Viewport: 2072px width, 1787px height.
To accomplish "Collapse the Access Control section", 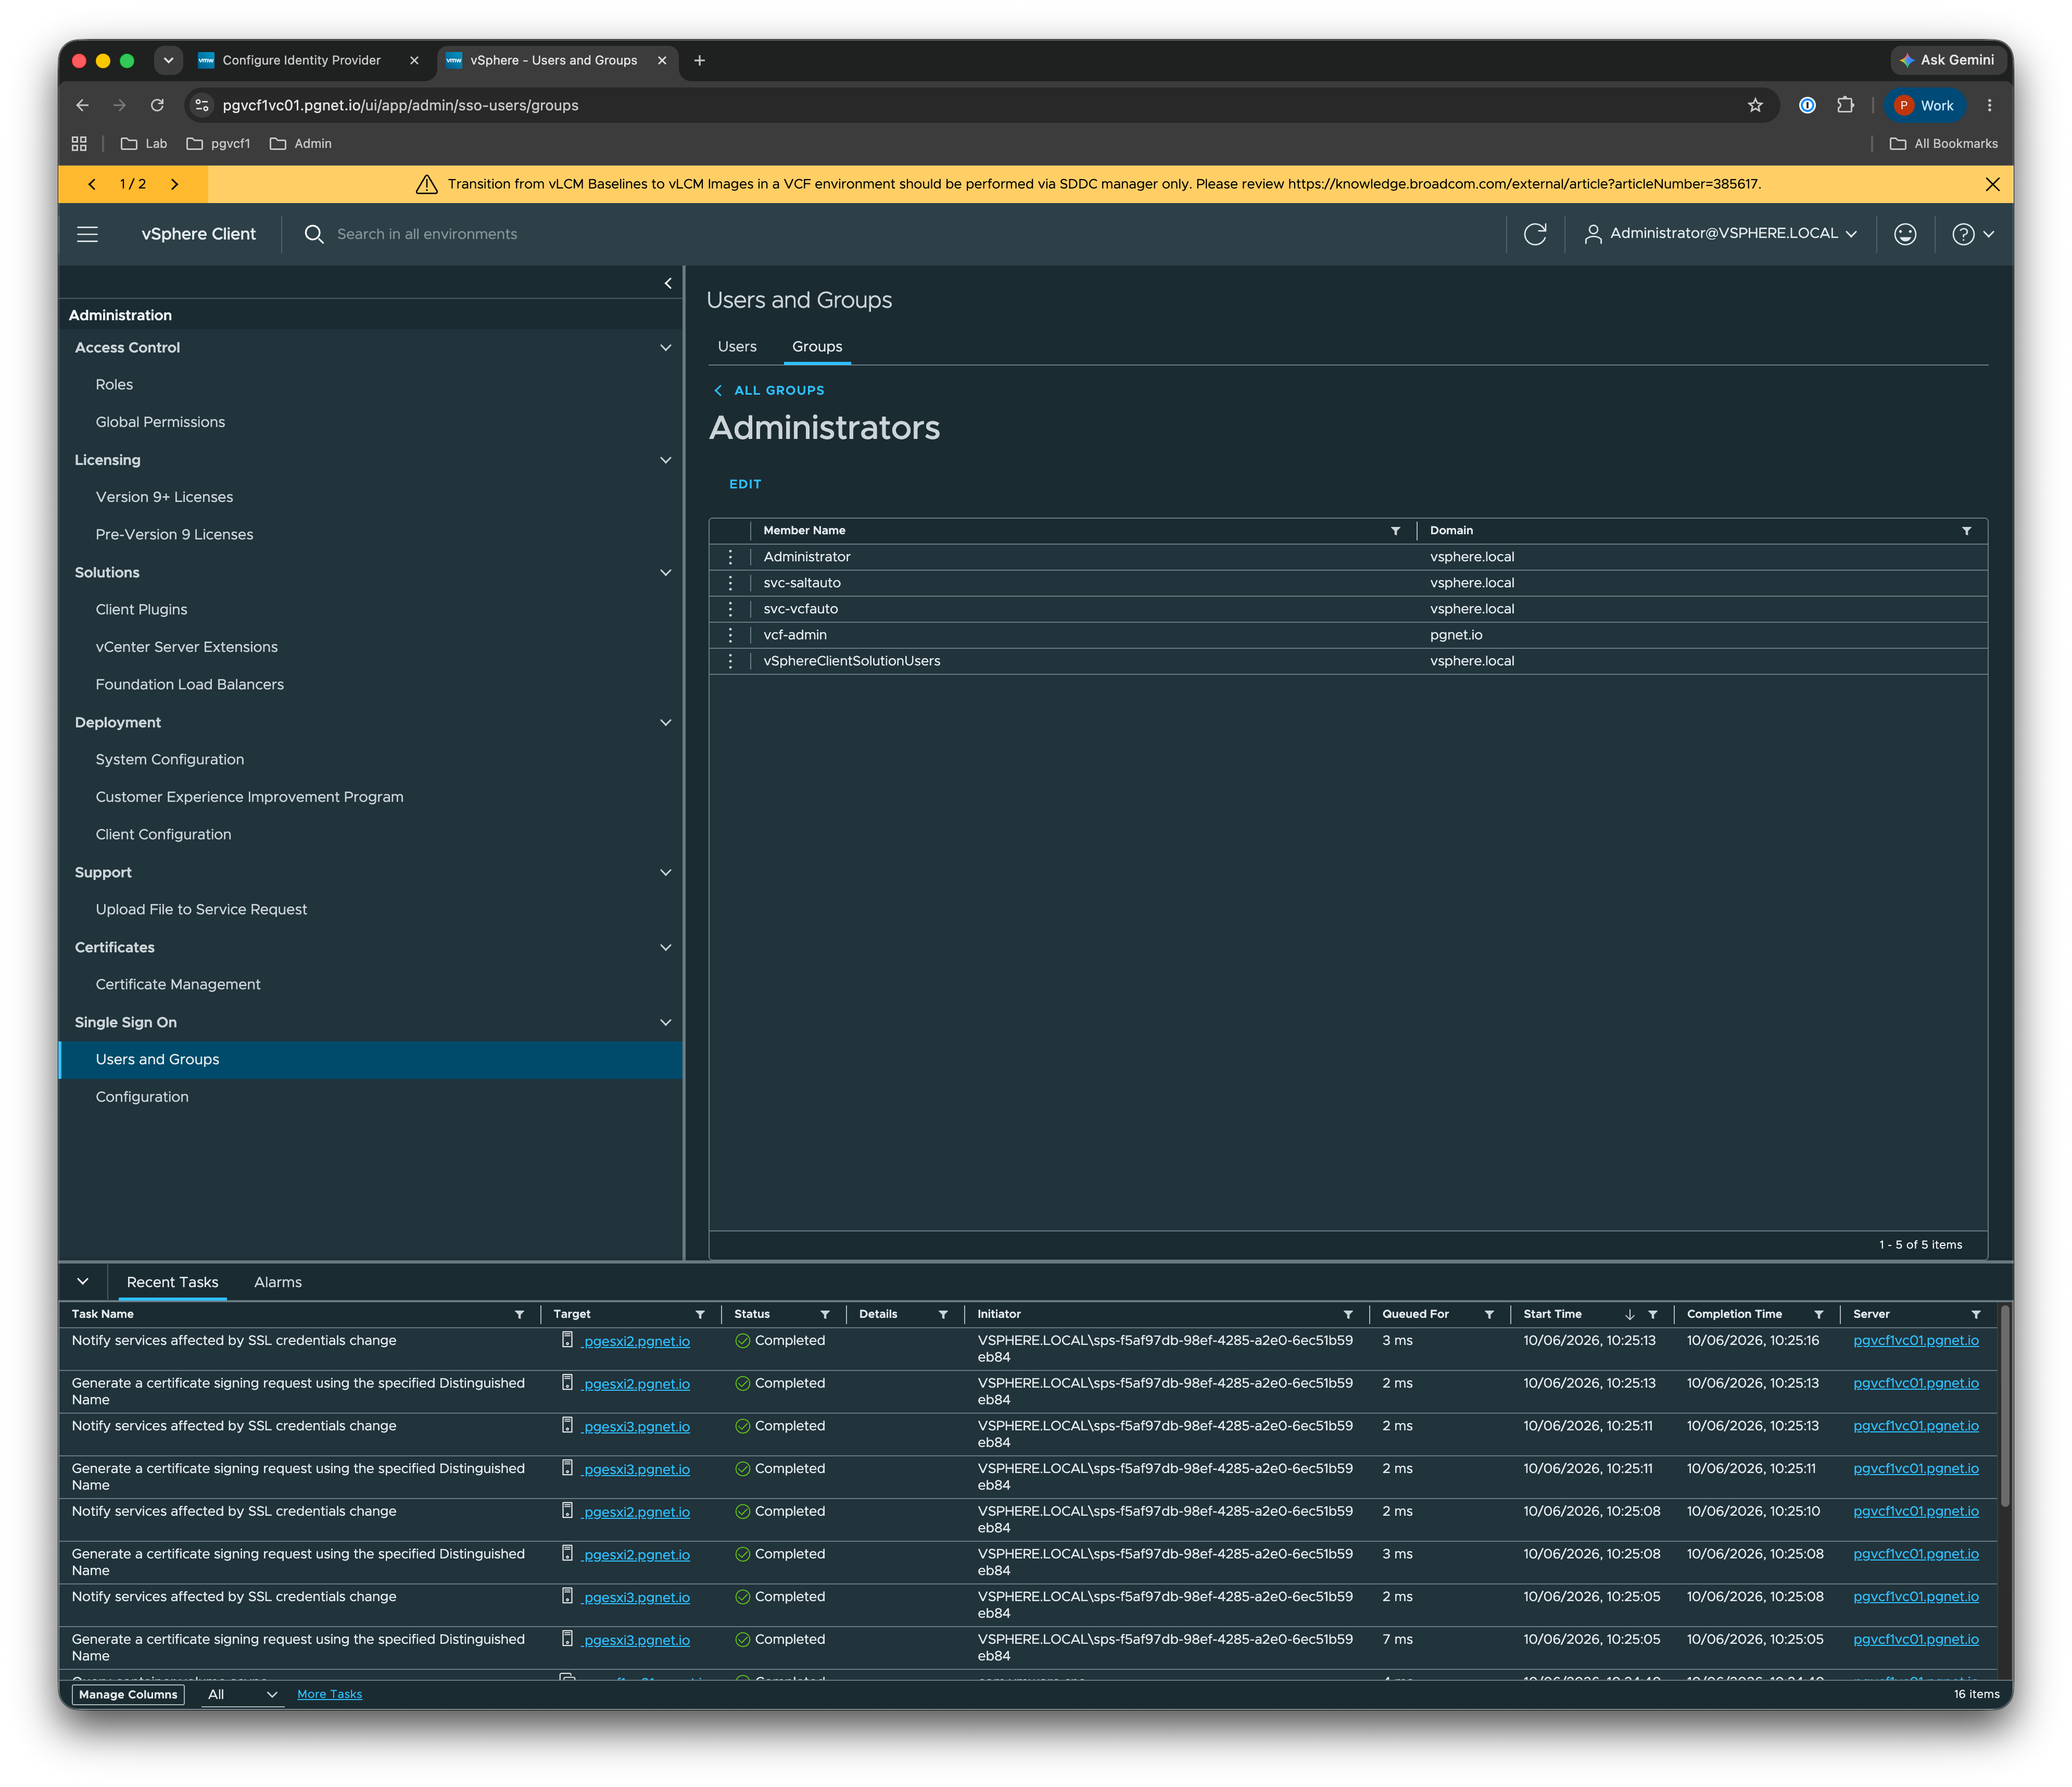I will (666, 348).
